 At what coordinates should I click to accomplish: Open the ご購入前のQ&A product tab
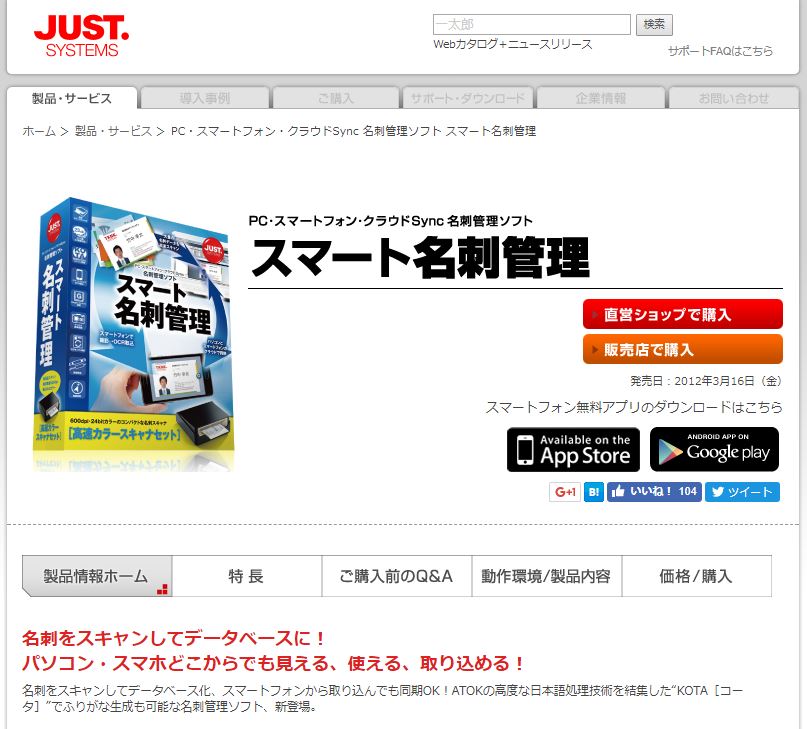(x=396, y=576)
